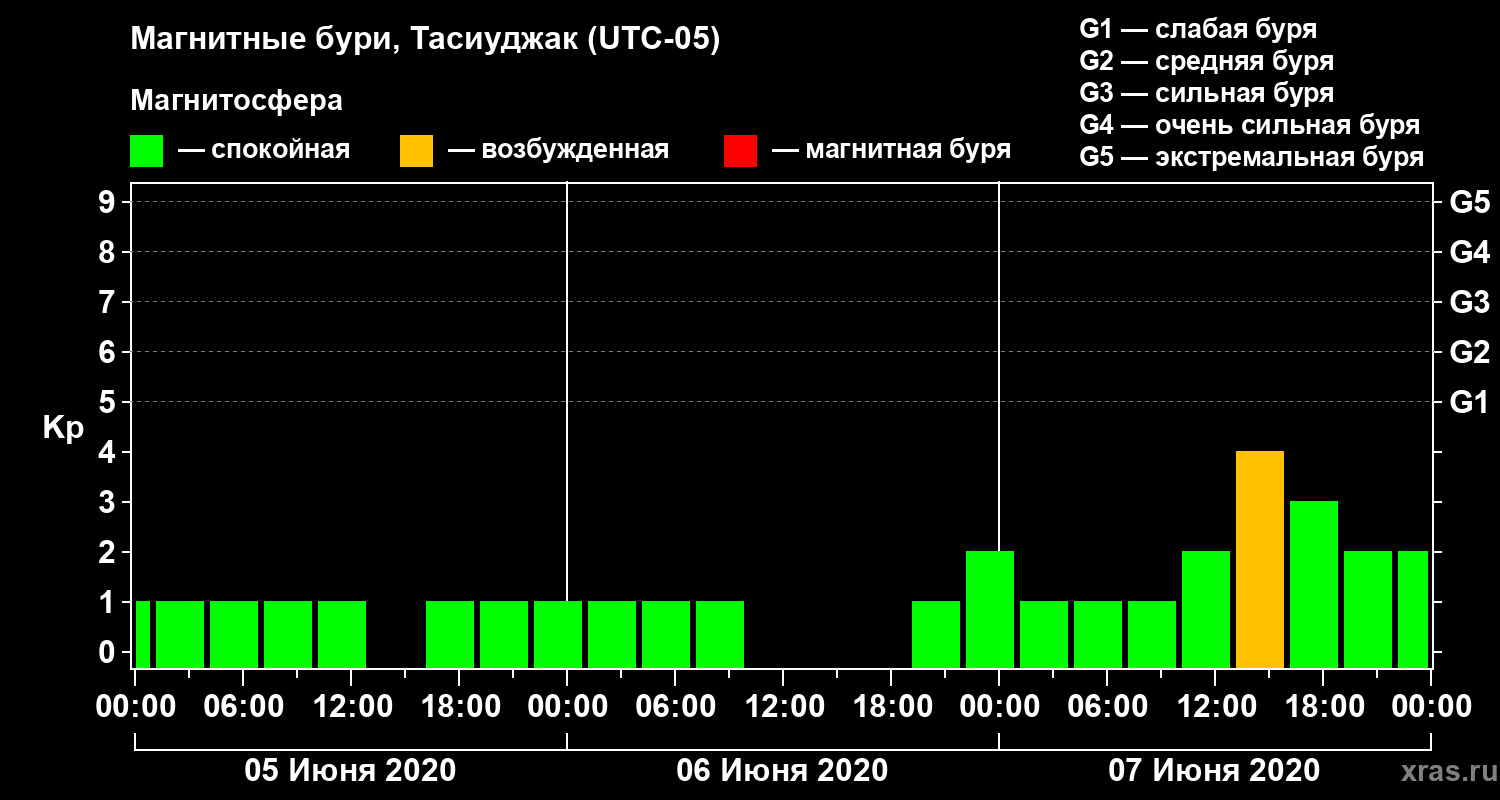The height and width of the screenshot is (800, 1500).
Task: Click 'G1 — слабая буря' legend line
Action: [x=1198, y=29]
